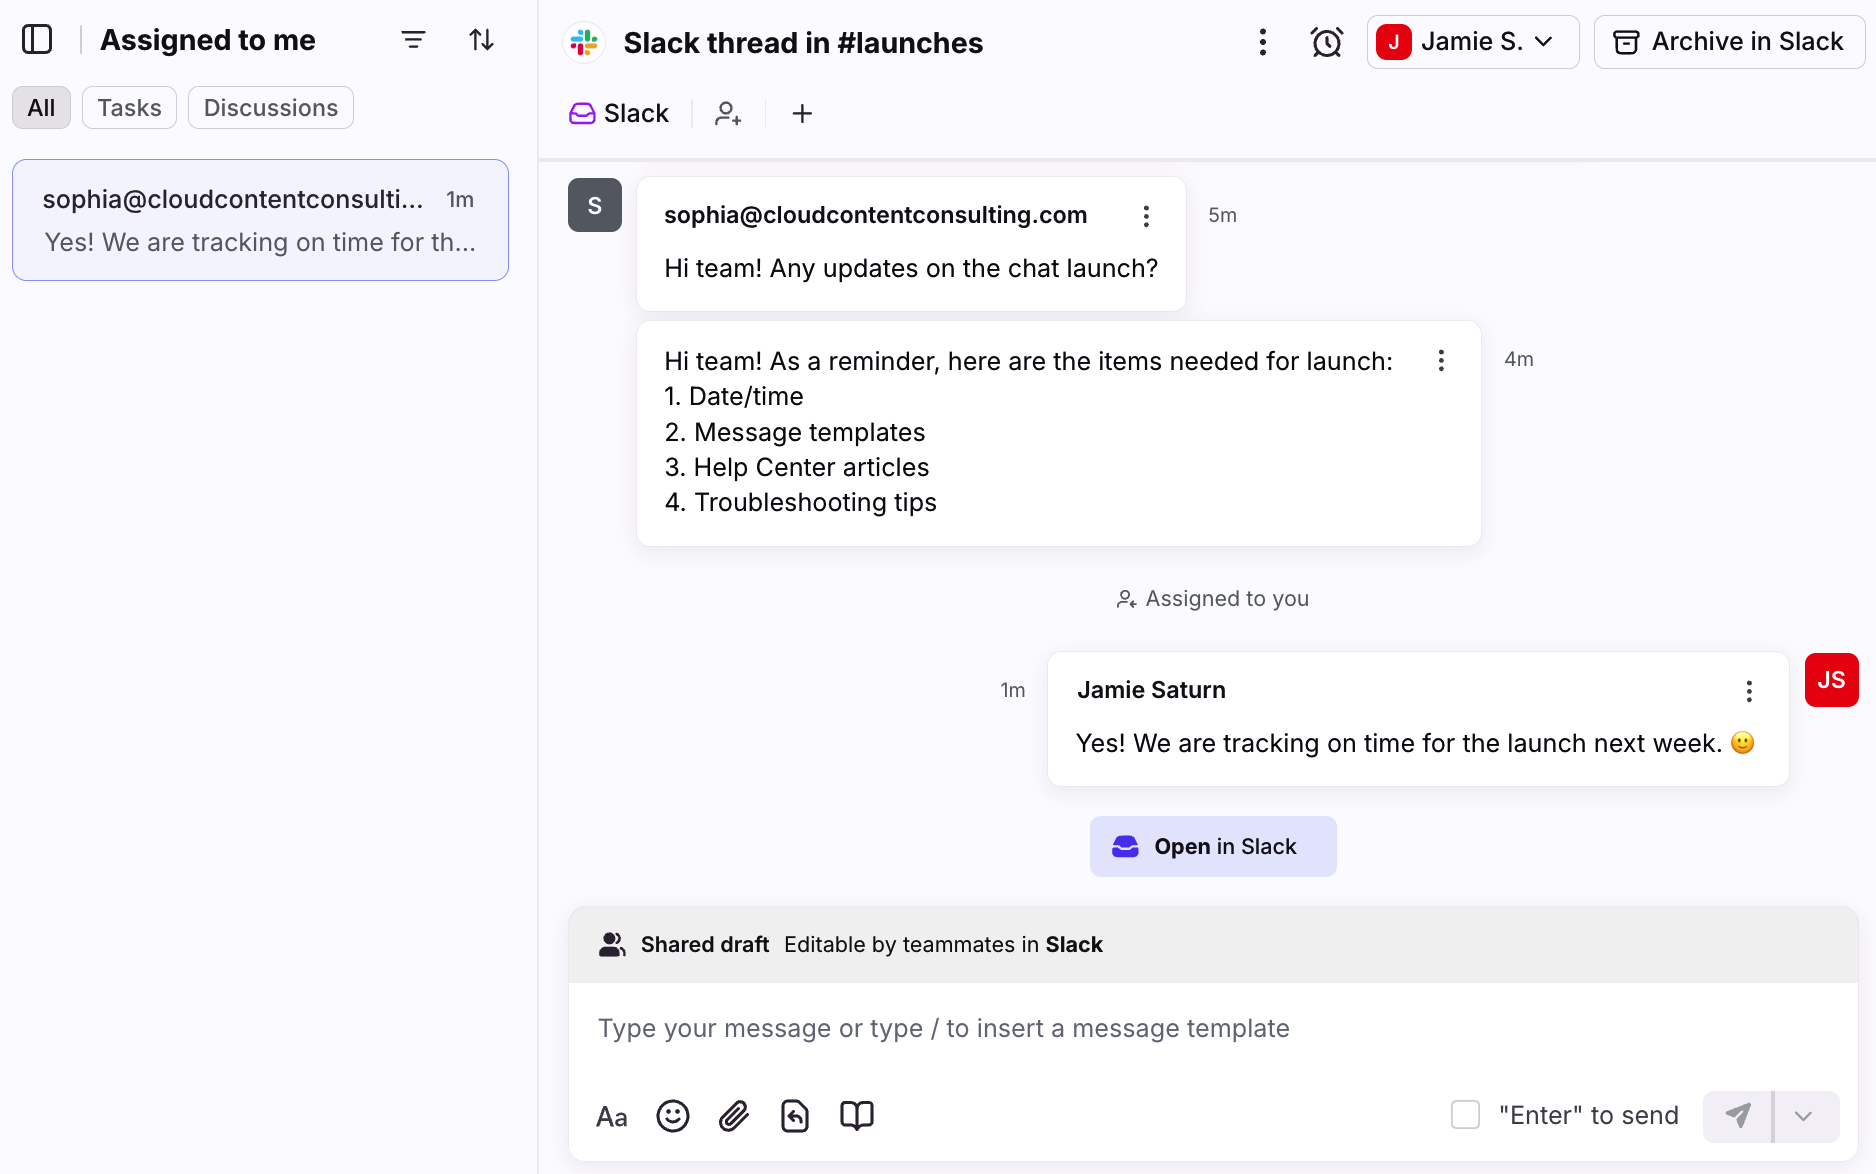Screen dimensions: 1876x1174
Task: Toggle text formatting options (Aa)
Action: pyautogui.click(x=611, y=1116)
